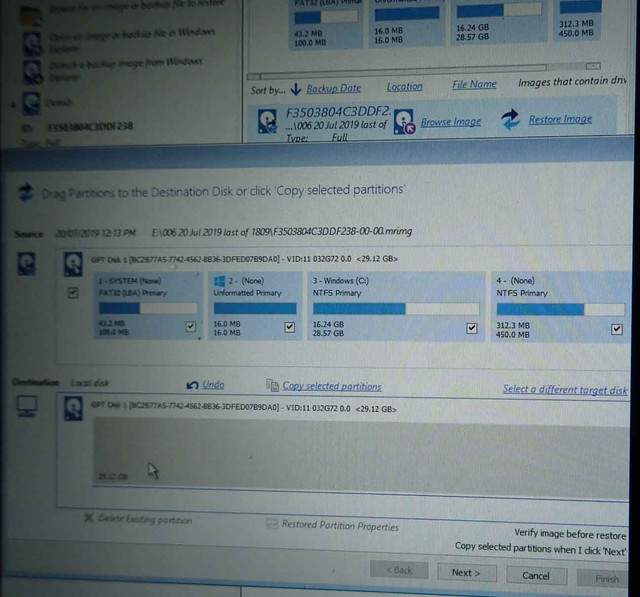Click the sort direction arrow beside Backup Date
The width and height of the screenshot is (640, 597).
296,89
